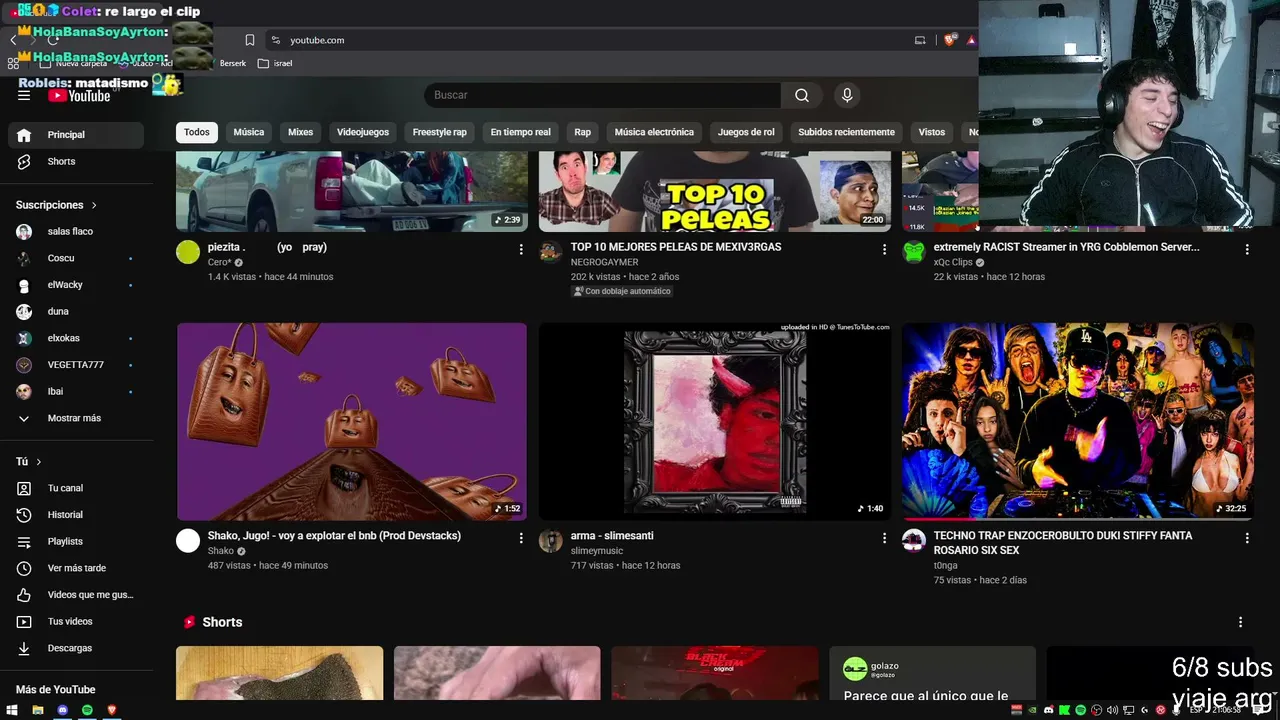Switch to Spotify in the taskbar

point(88,710)
